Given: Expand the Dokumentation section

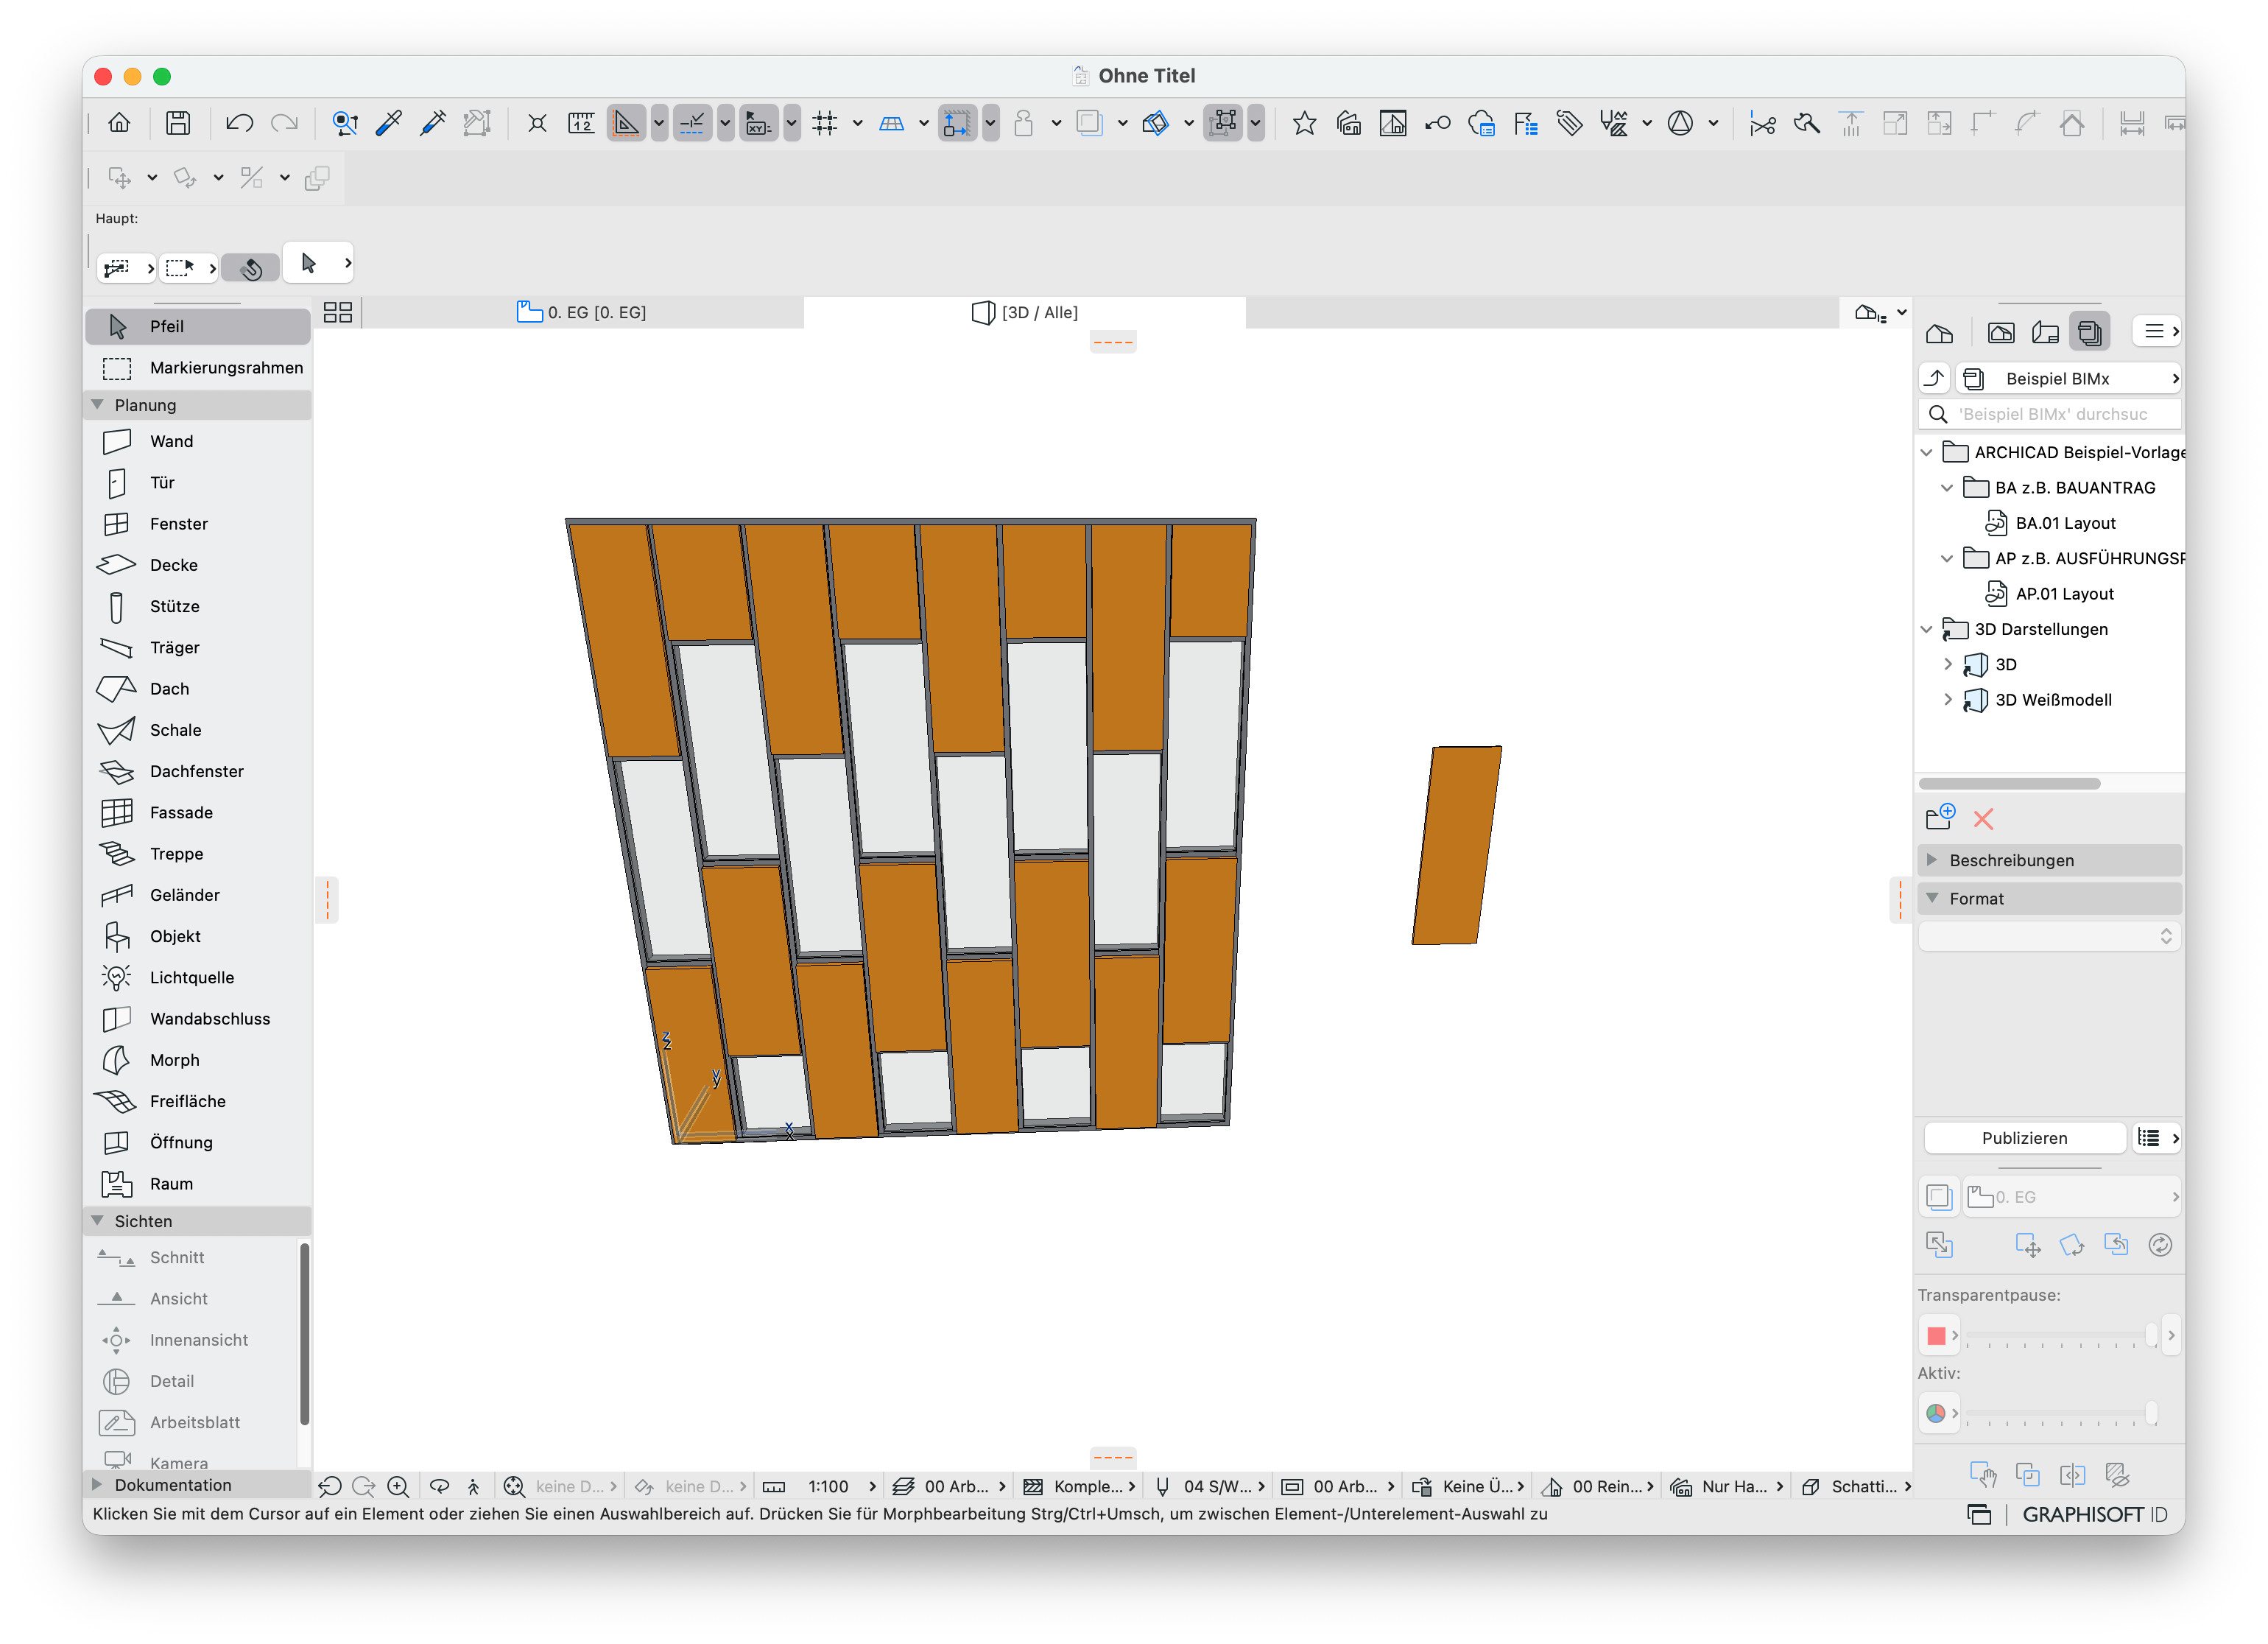Looking at the screenshot, I should click(97, 1485).
